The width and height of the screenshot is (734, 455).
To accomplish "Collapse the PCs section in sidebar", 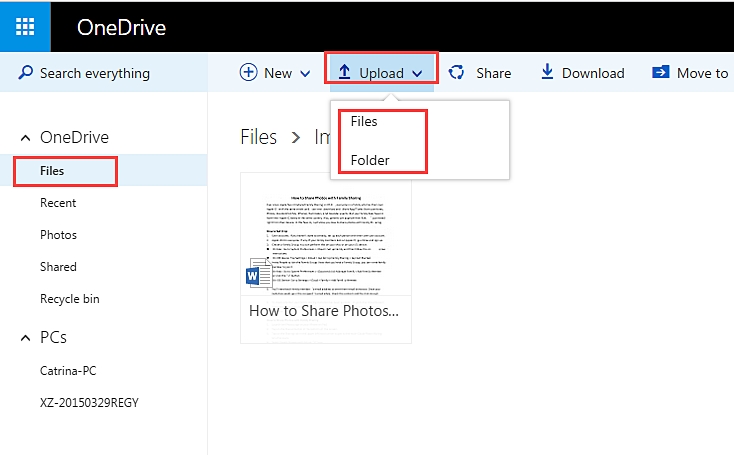I will (24, 338).
